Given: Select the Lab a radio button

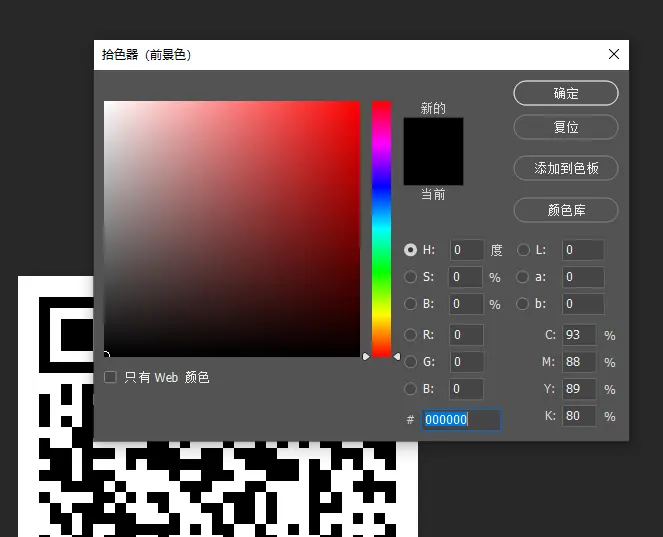Looking at the screenshot, I should 523,277.
